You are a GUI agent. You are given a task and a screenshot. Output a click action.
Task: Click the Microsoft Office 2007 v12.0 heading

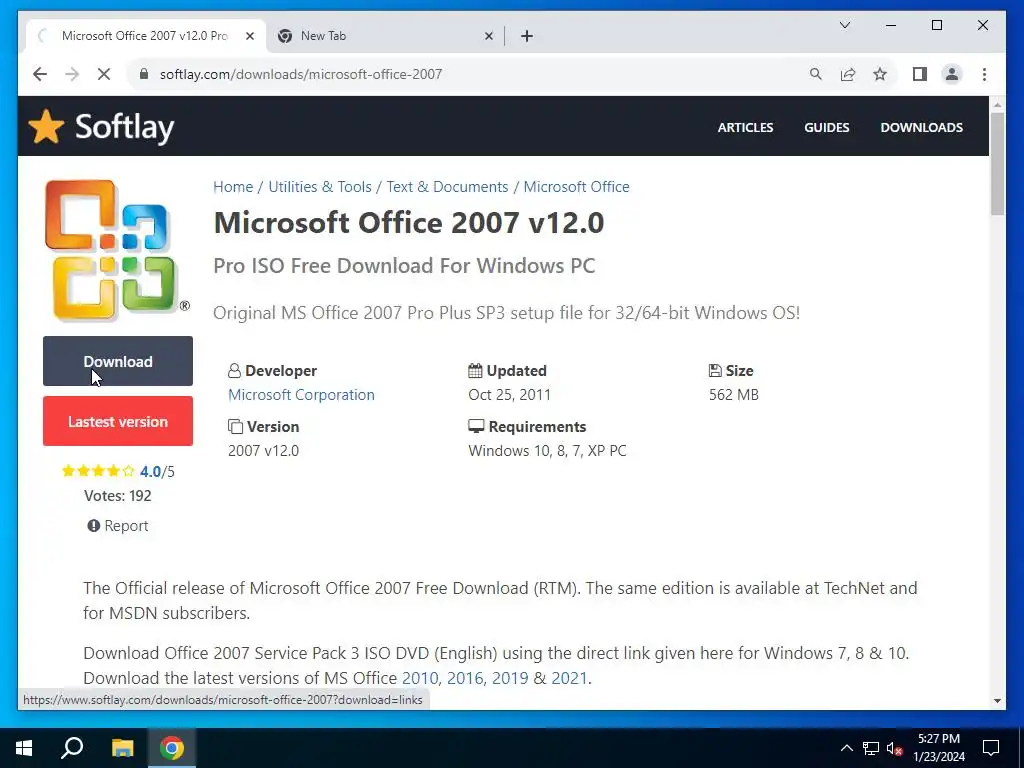[x=409, y=223]
